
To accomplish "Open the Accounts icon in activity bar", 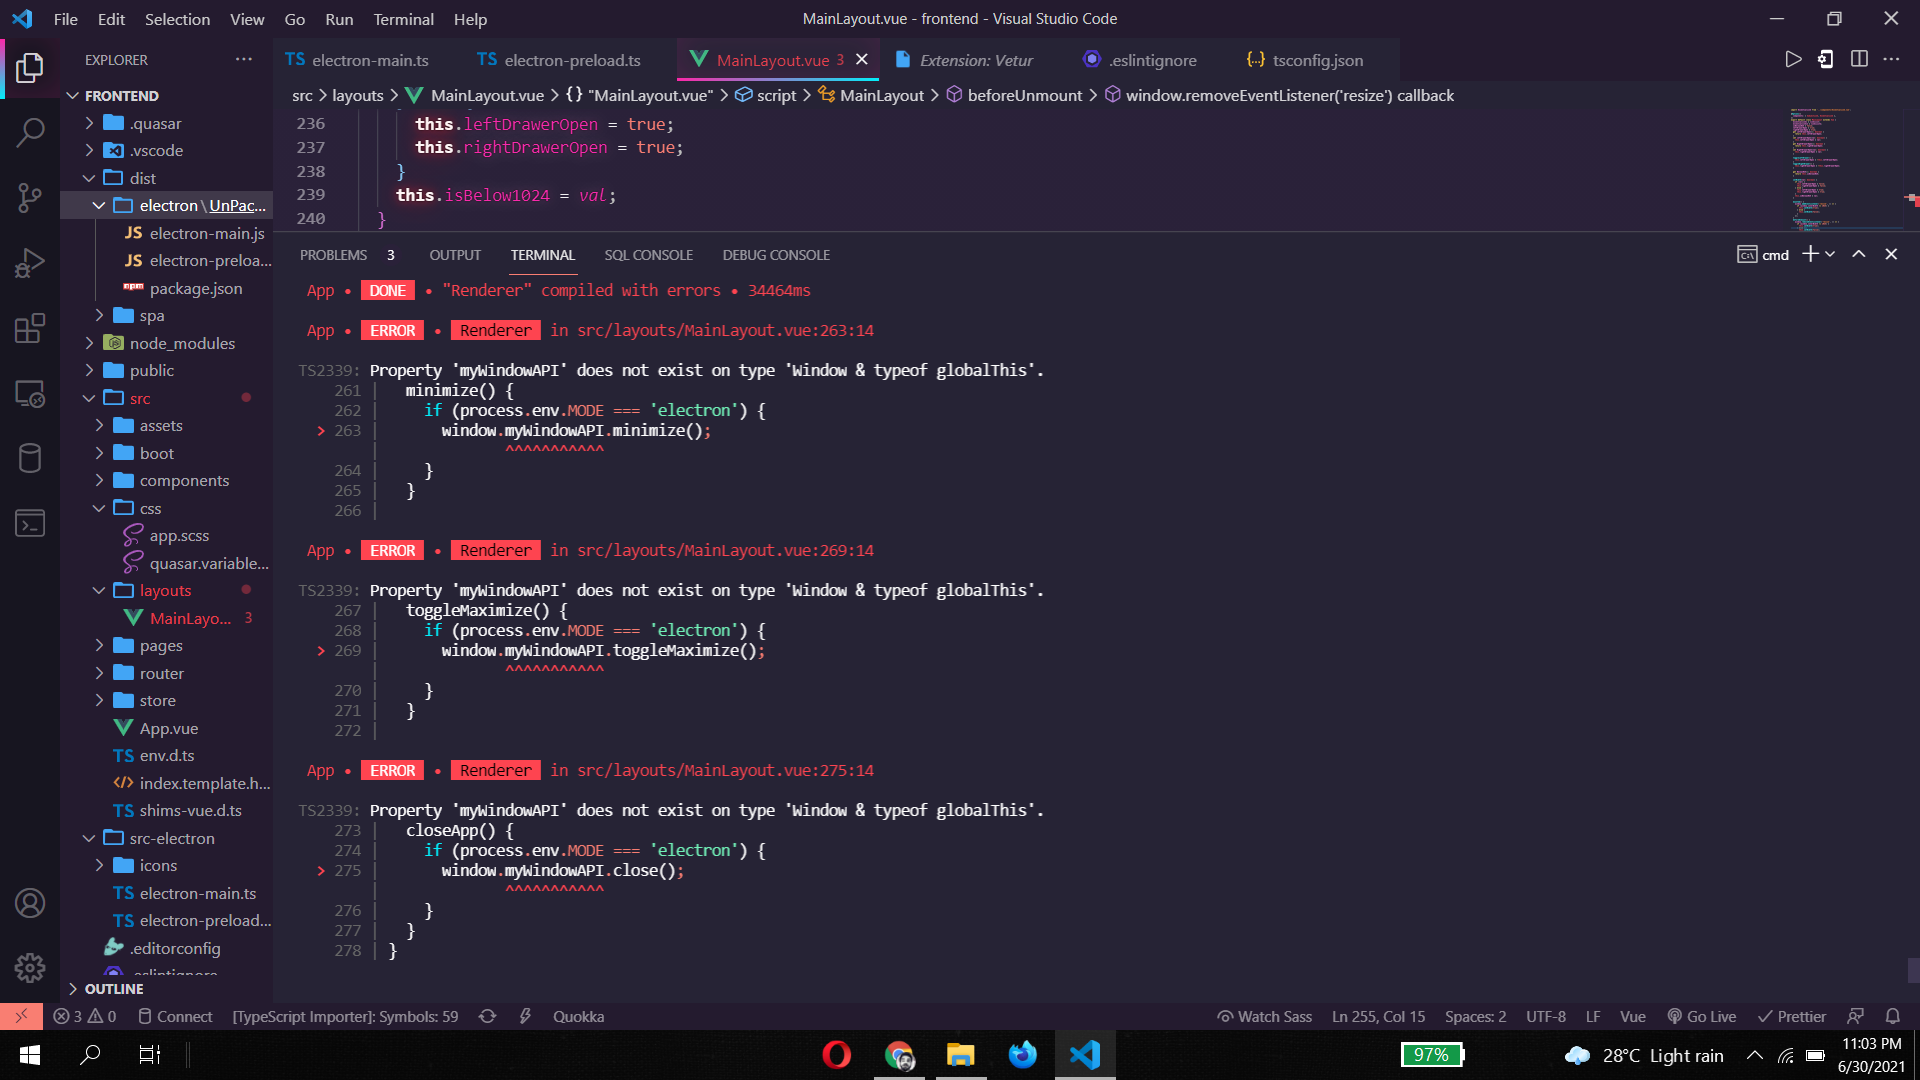I will (x=30, y=903).
